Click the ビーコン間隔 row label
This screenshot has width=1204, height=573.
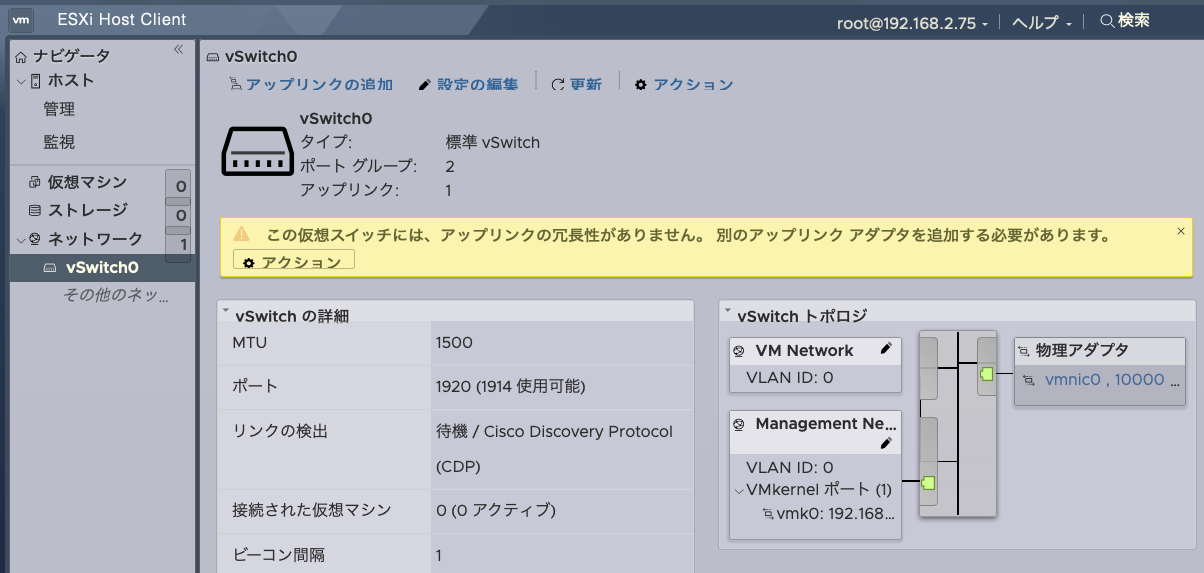tap(279, 554)
